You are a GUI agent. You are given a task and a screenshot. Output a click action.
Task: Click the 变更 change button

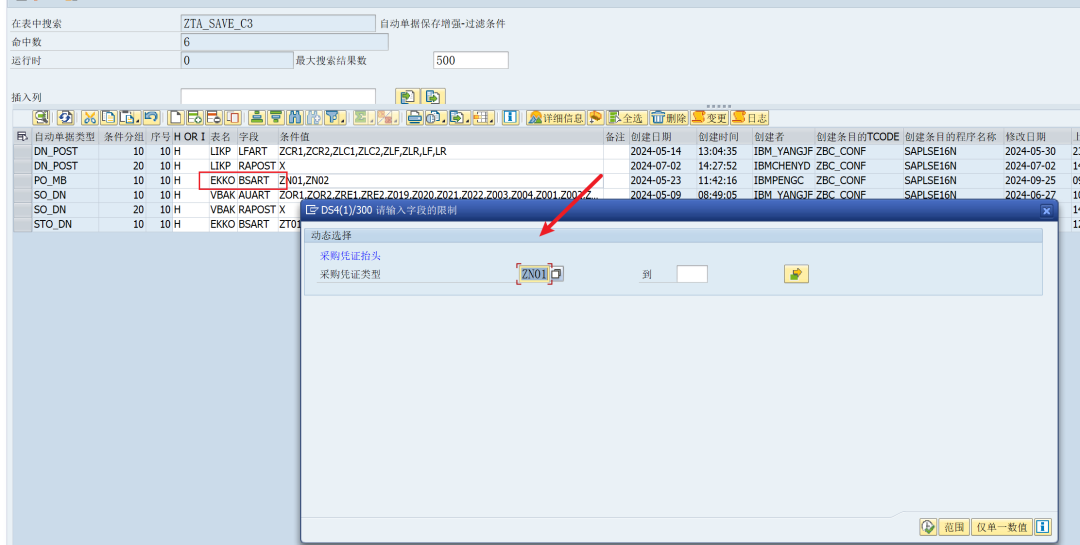[709, 118]
